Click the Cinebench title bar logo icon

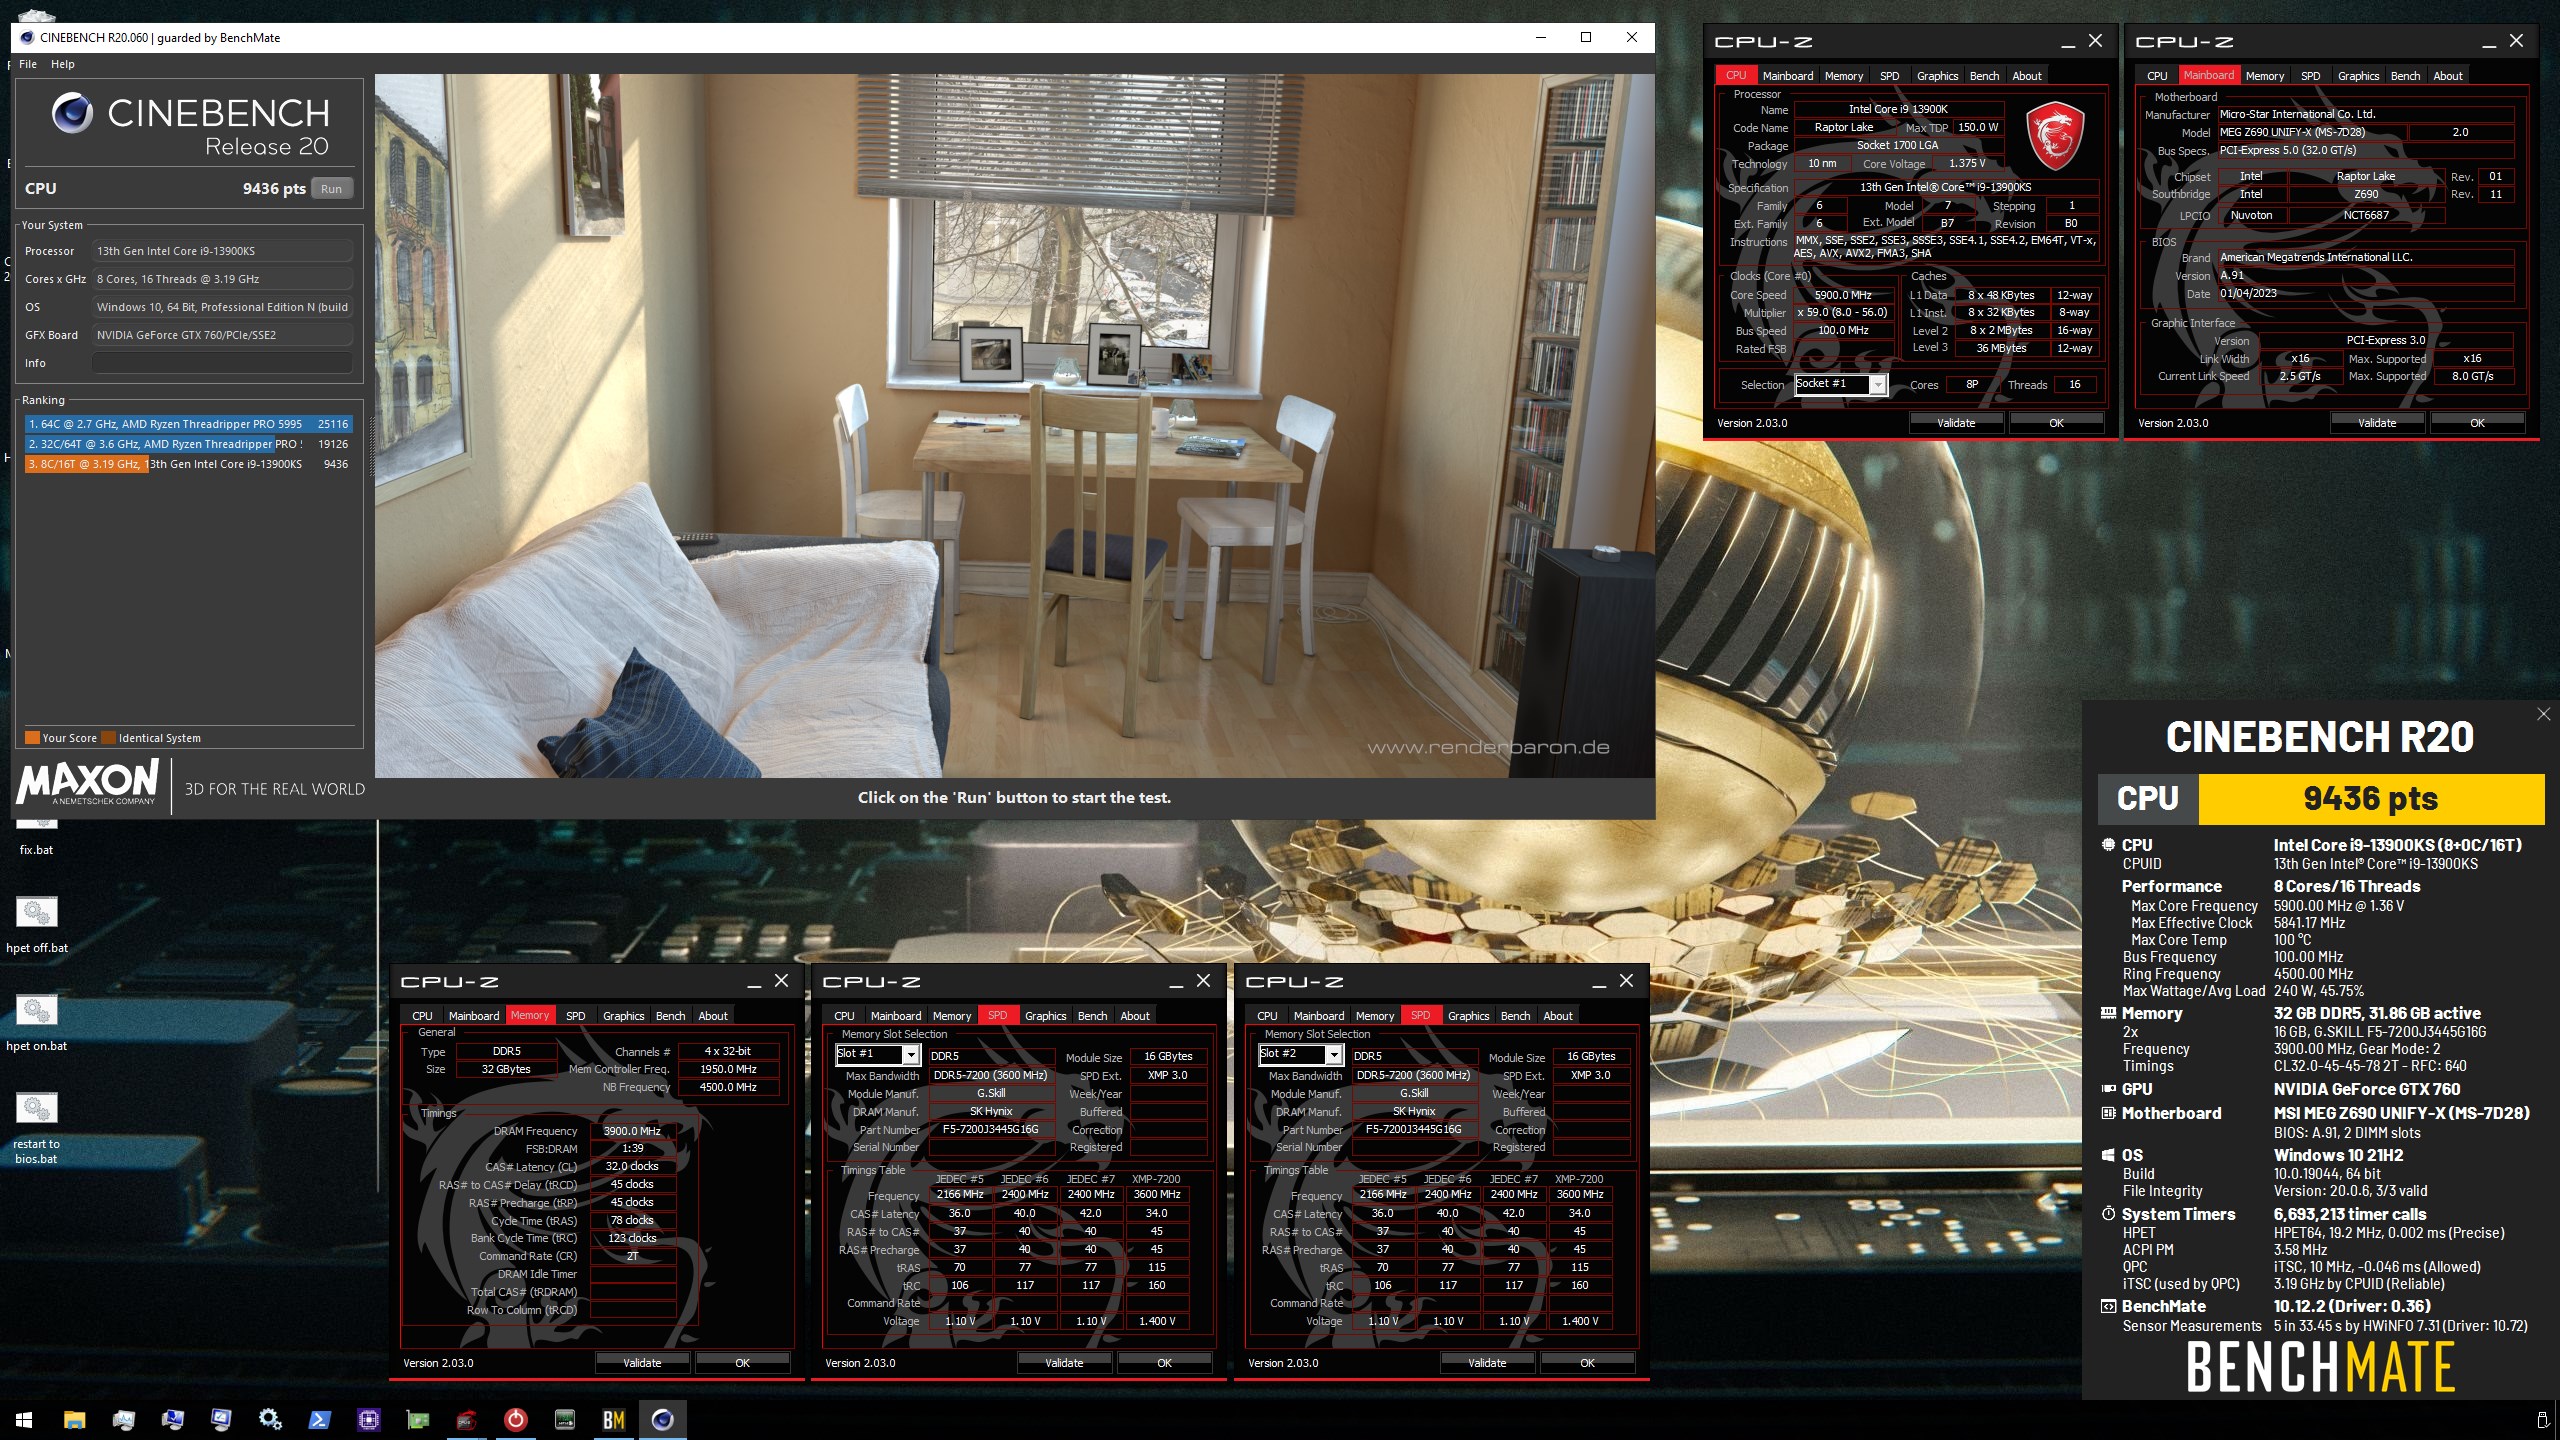click(27, 38)
